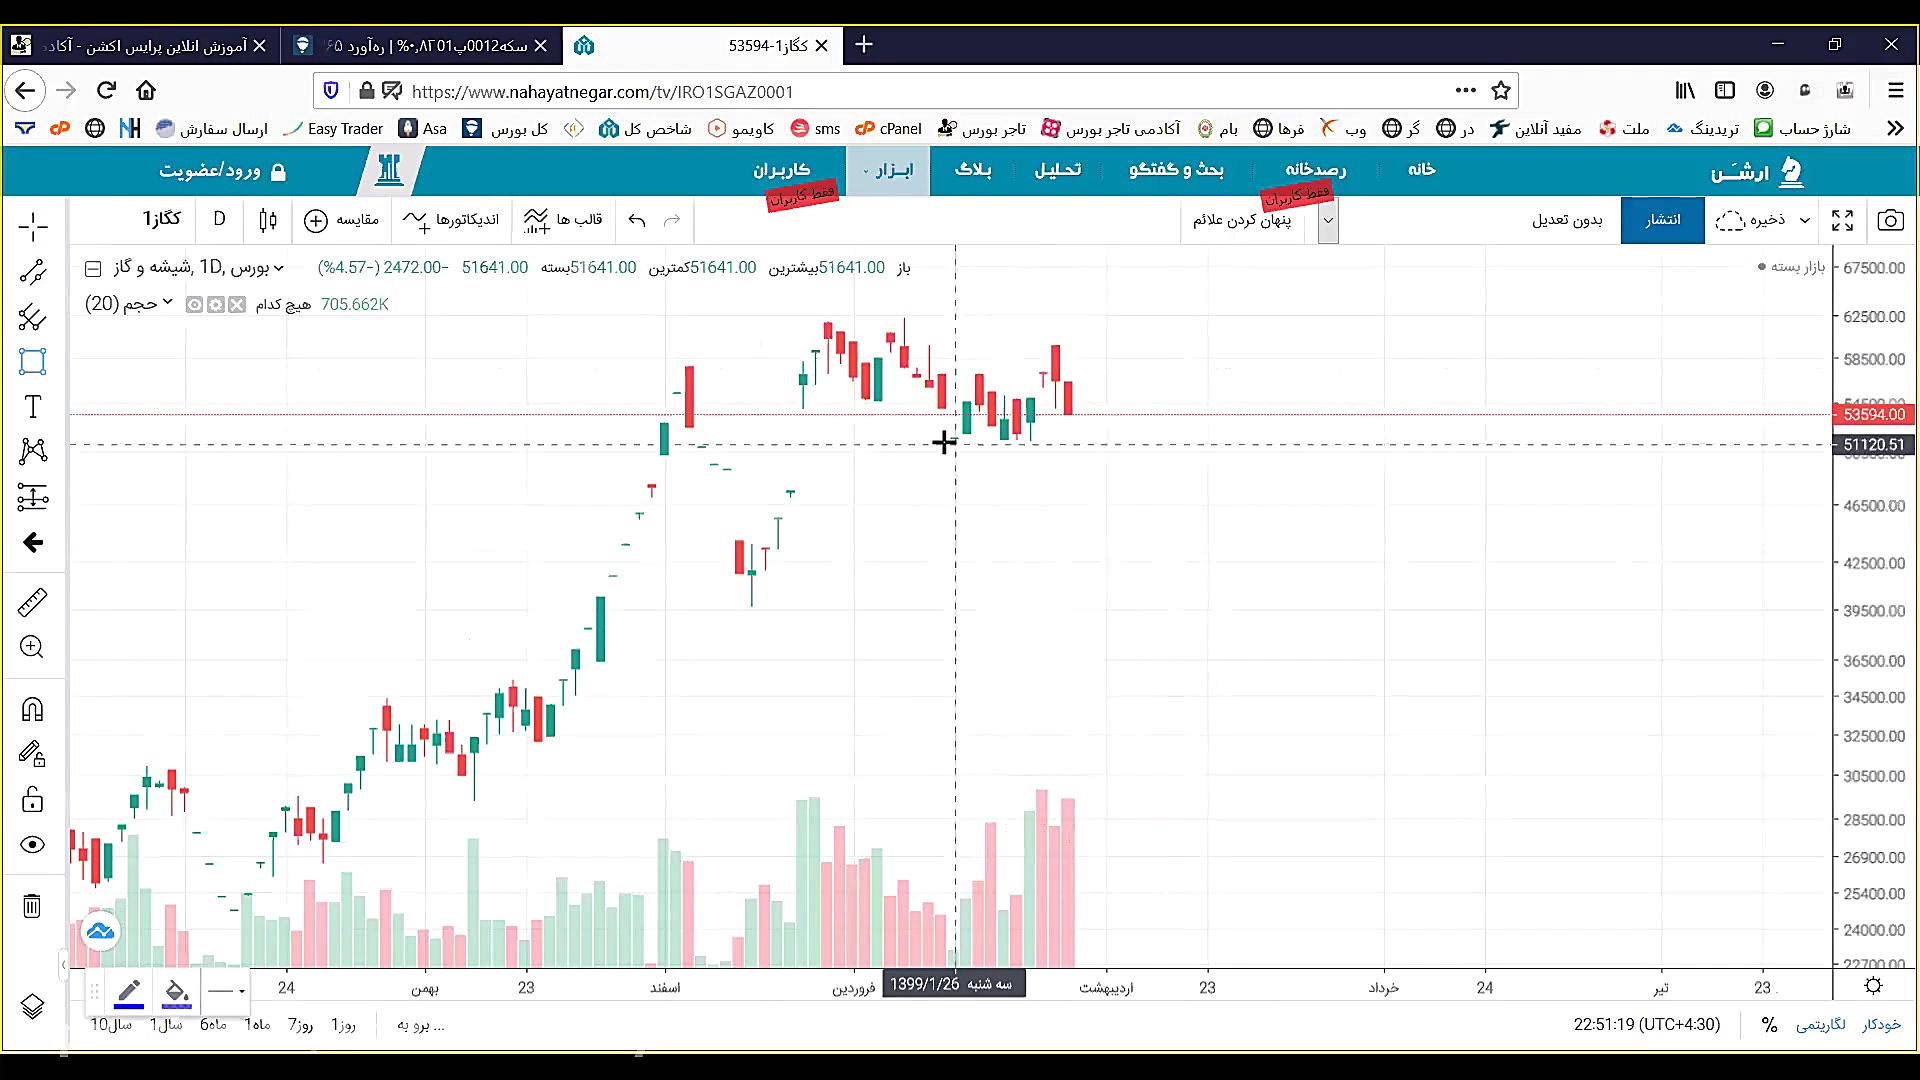The image size is (1920, 1080).
Task: Click the ruler measure tool
Action: point(32,602)
